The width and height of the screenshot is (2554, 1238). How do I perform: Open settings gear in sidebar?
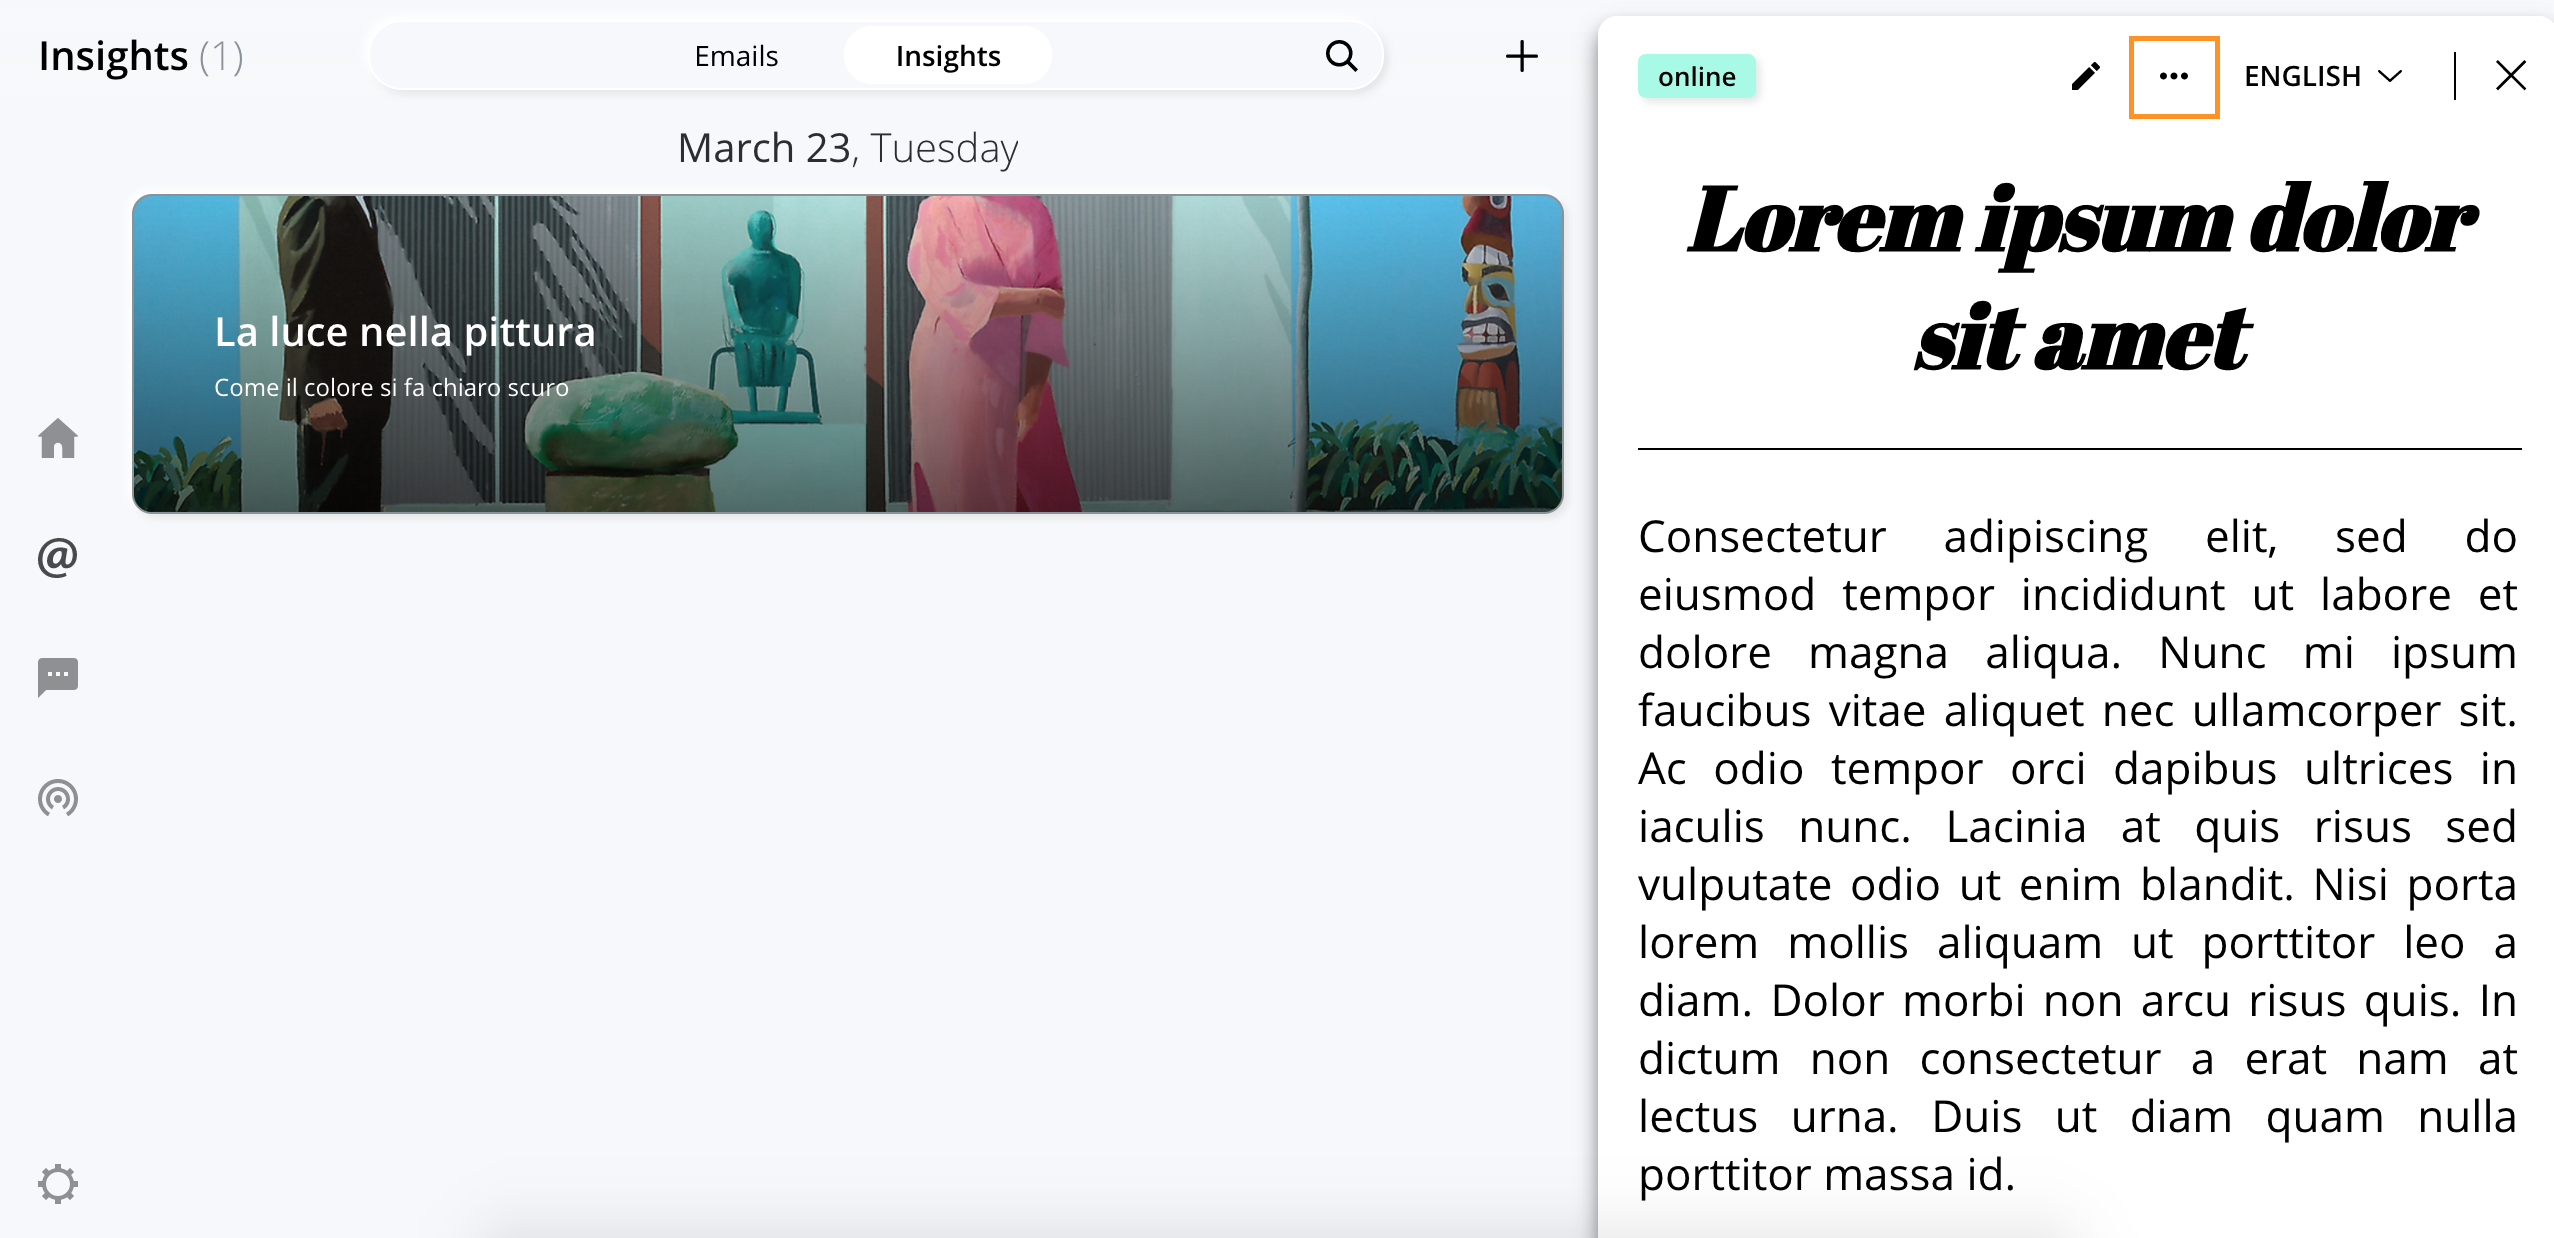point(58,1184)
